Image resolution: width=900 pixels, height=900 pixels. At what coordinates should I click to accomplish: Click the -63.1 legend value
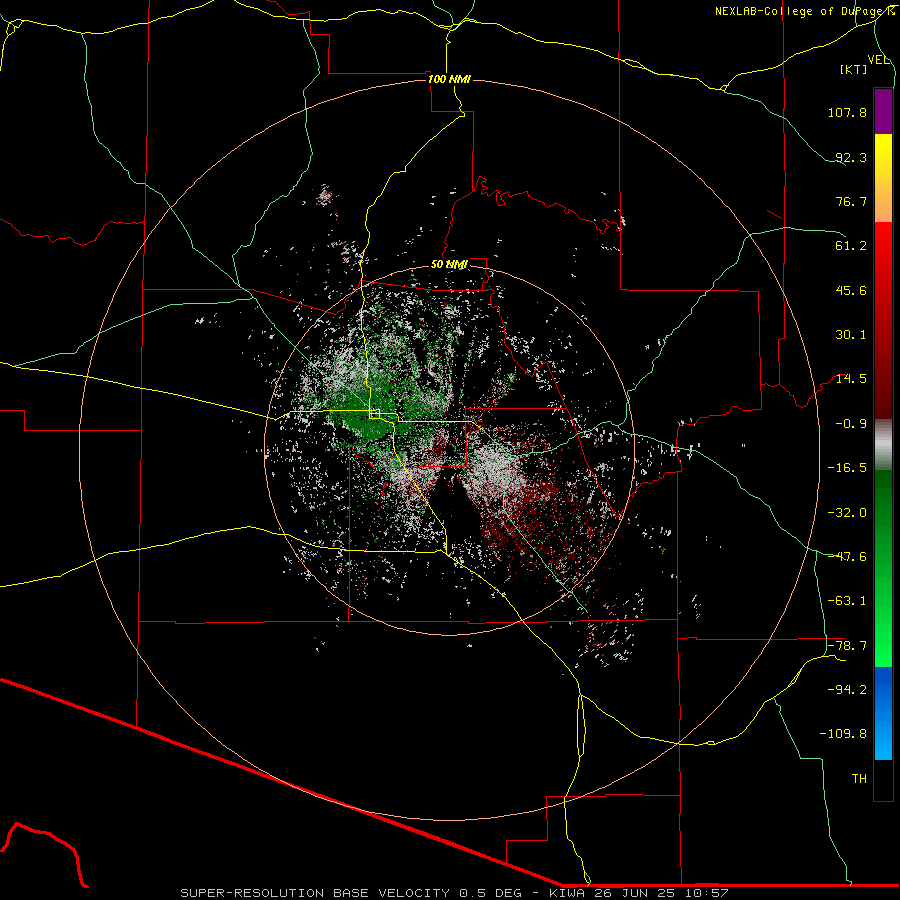[x=847, y=601]
